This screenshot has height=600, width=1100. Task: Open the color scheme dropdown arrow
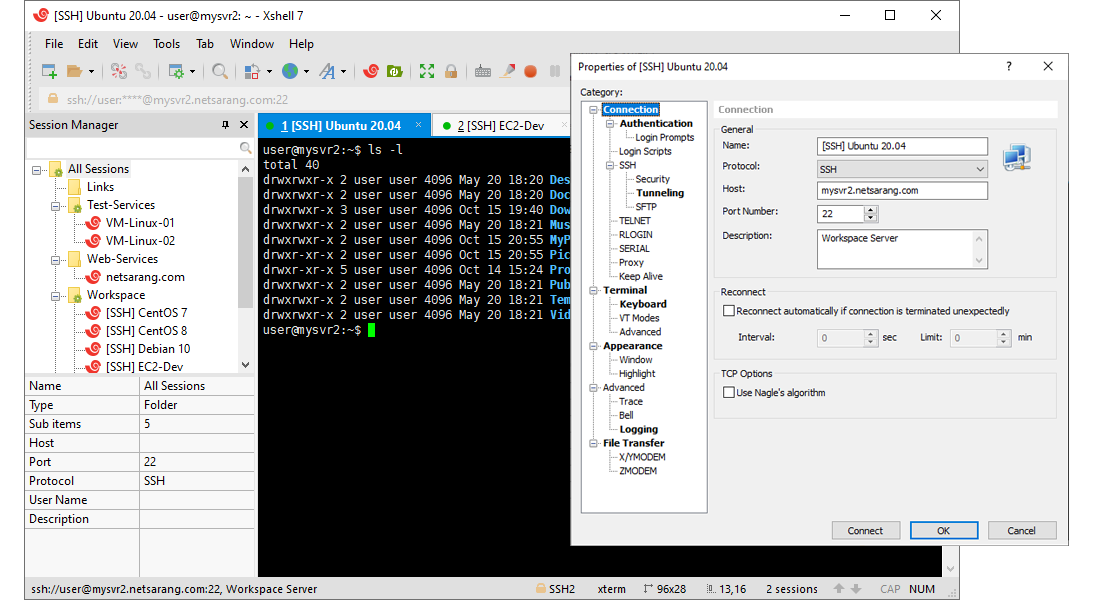pyautogui.click(x=269, y=72)
